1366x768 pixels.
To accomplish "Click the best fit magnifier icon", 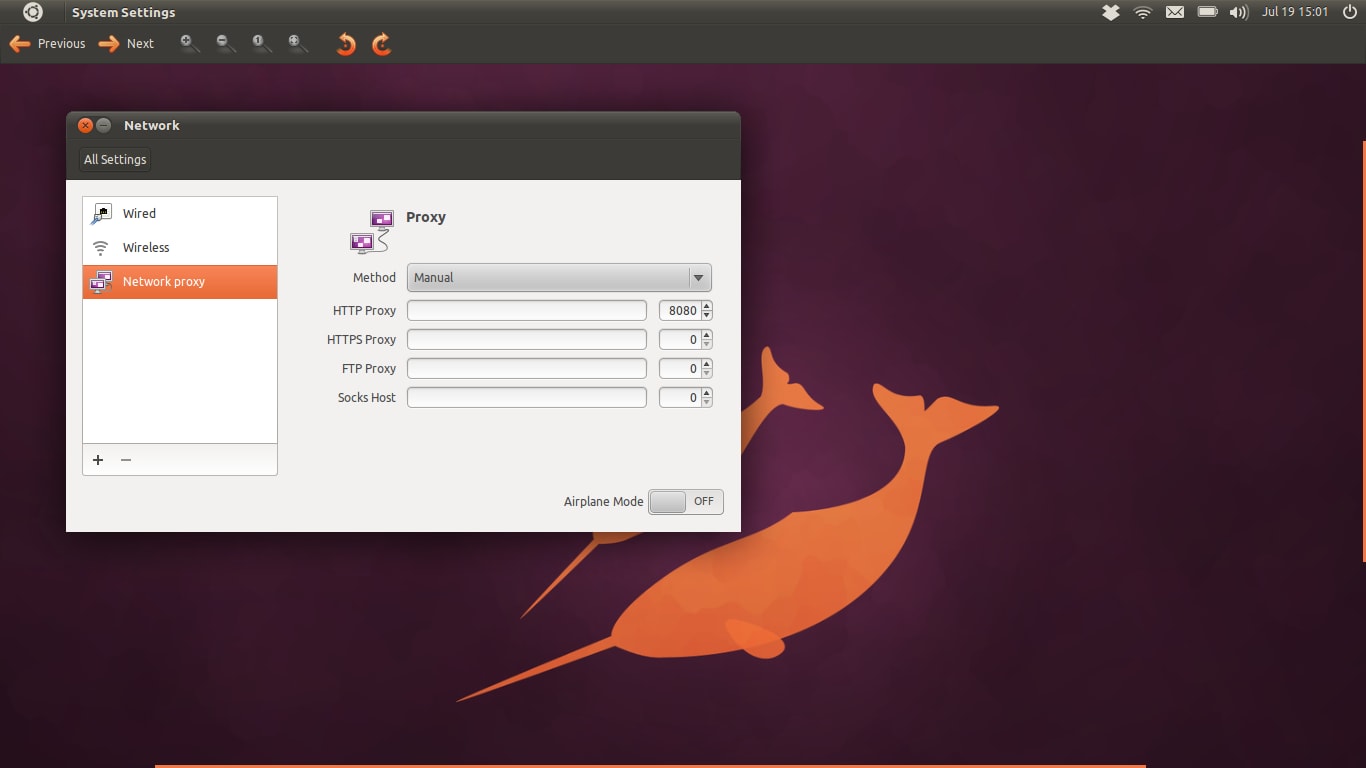I will tap(298, 43).
